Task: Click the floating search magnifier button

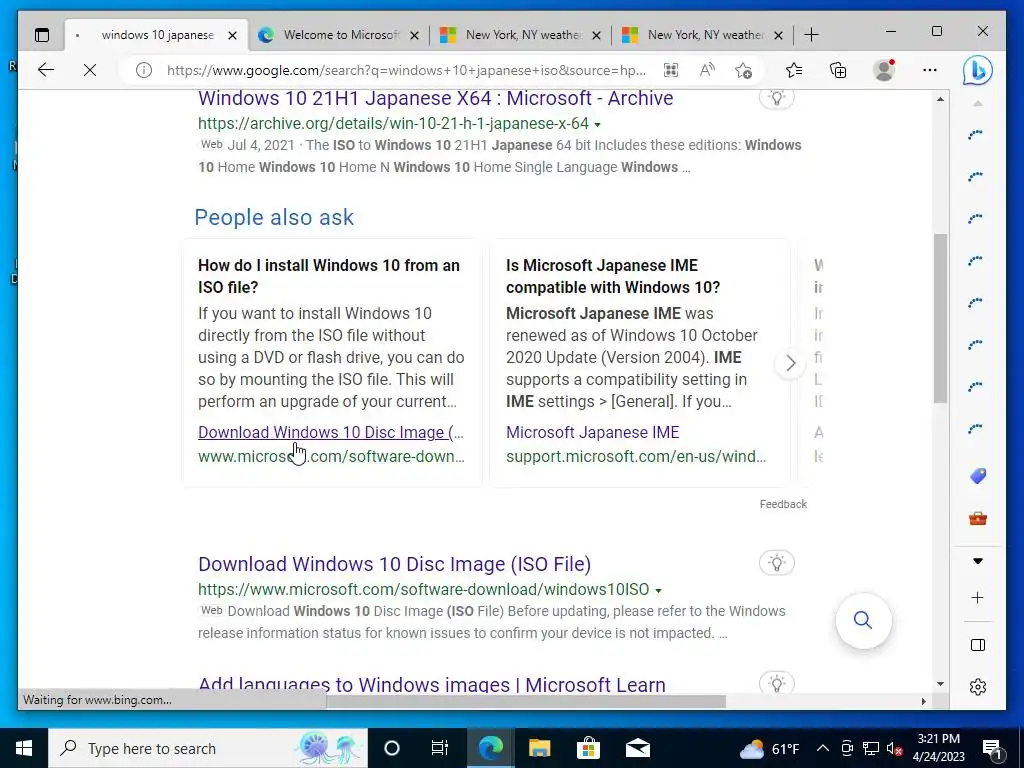Action: click(x=863, y=620)
